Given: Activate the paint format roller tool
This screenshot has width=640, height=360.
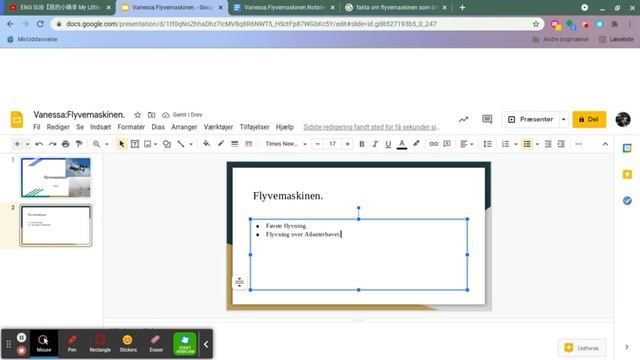Looking at the screenshot, I should (79, 144).
